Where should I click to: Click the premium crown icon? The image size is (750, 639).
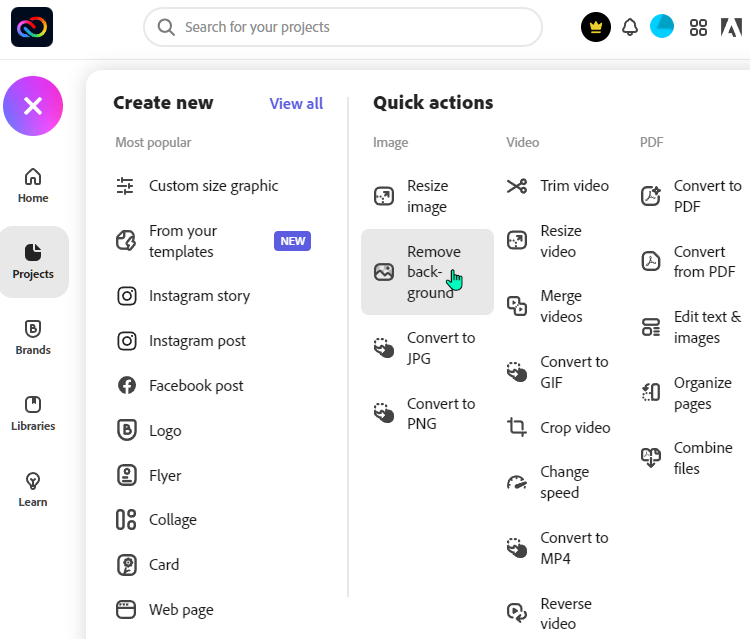click(596, 27)
